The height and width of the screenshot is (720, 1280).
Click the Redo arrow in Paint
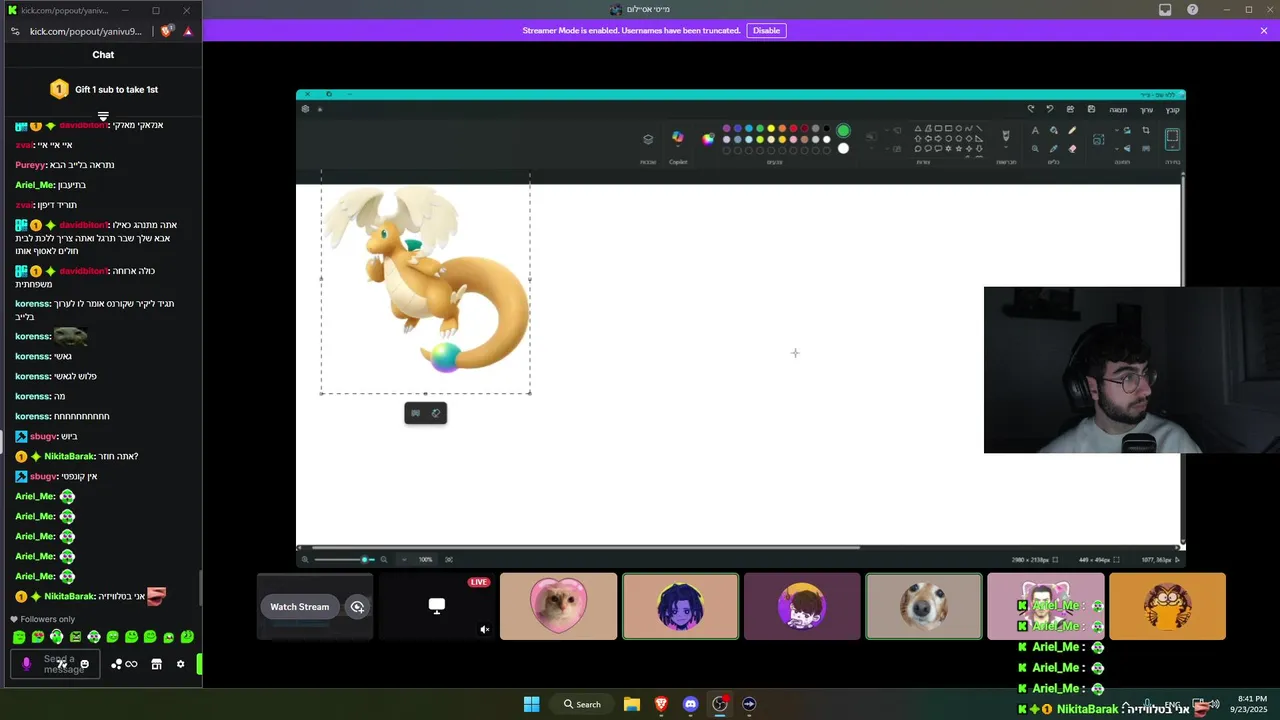pyautogui.click(x=1031, y=109)
